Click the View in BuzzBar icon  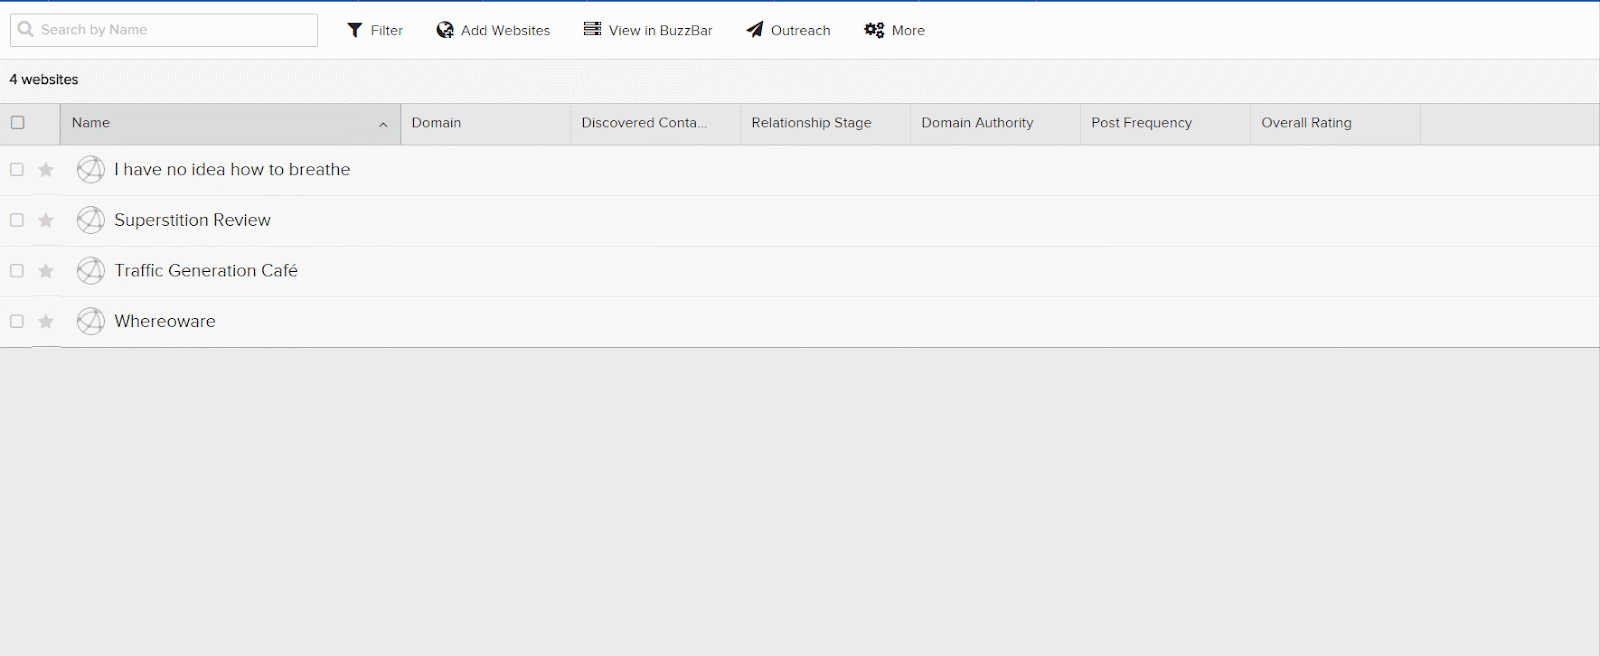click(592, 29)
